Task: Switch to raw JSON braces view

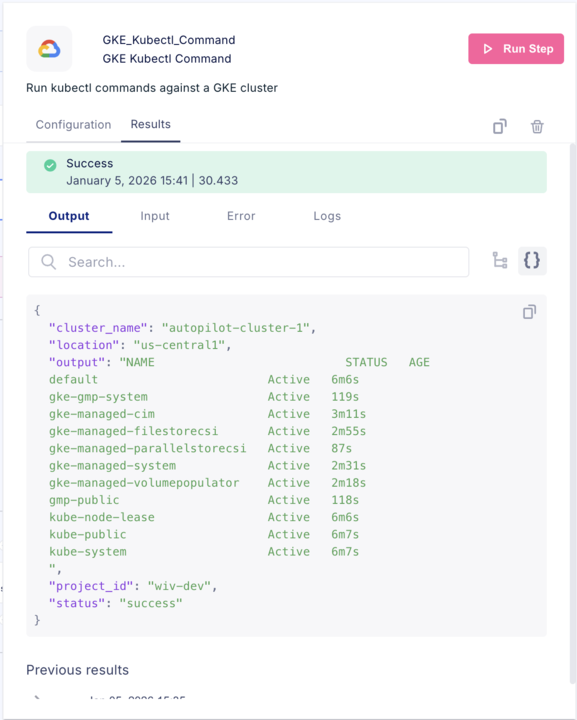Action: pyautogui.click(x=532, y=260)
